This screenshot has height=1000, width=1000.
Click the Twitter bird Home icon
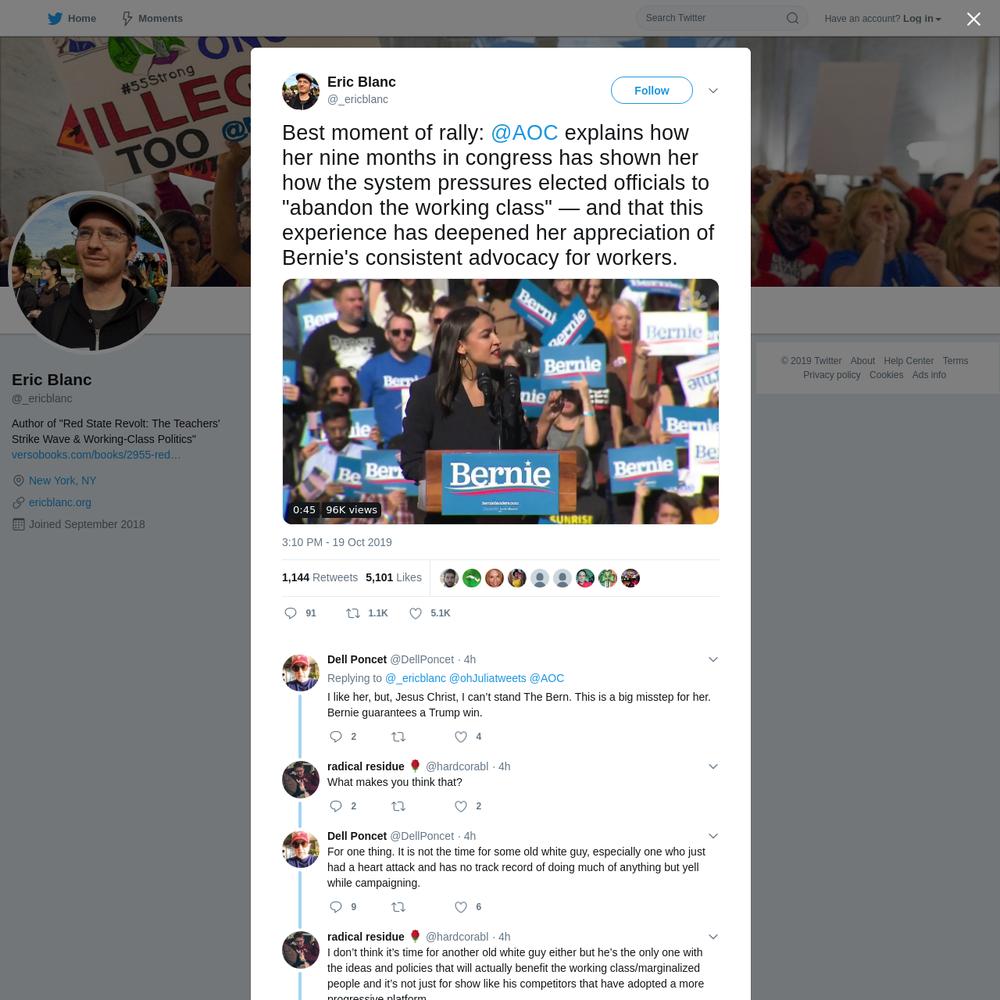[55, 18]
